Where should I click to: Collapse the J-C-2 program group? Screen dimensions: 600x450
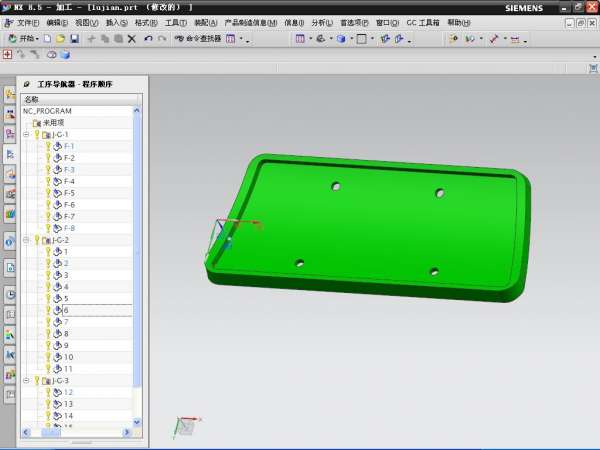tap(26, 240)
